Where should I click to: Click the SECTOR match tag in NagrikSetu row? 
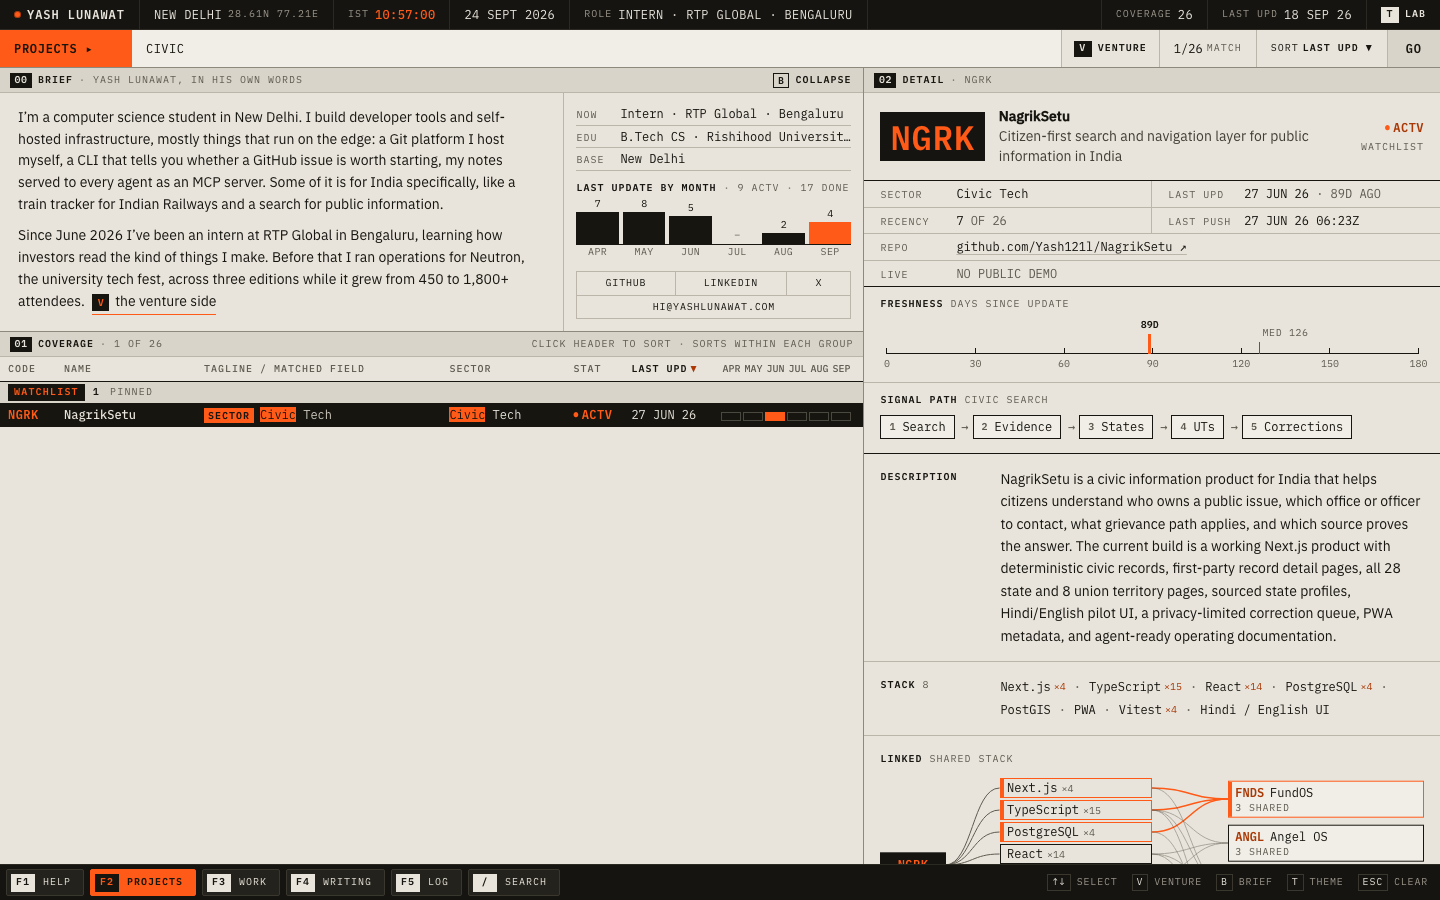(229, 416)
